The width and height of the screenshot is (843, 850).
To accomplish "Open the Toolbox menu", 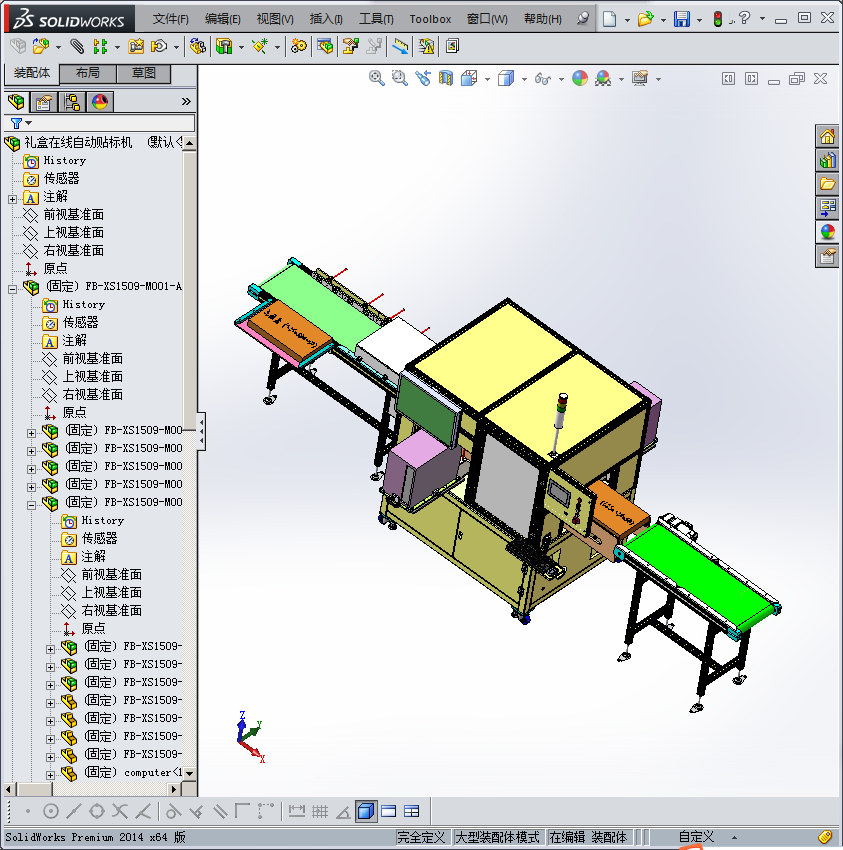I will tap(430, 19).
